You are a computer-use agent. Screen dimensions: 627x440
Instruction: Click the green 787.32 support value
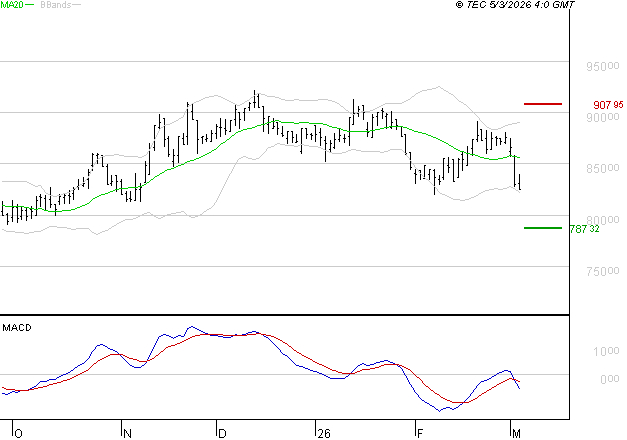[585, 229]
